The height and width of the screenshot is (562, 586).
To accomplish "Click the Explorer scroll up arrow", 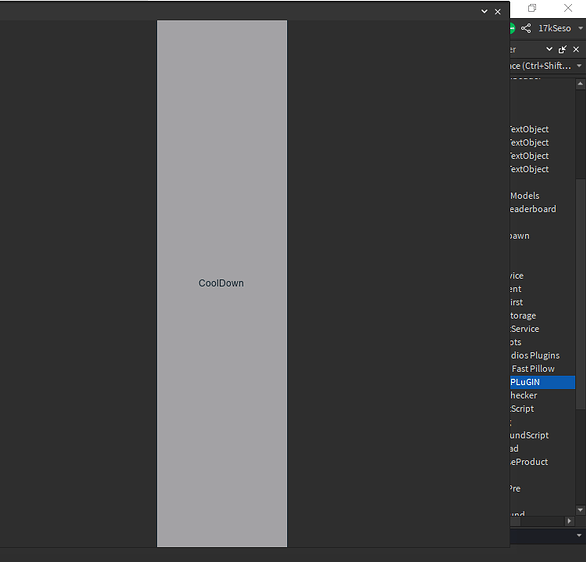I will tap(580, 84).
